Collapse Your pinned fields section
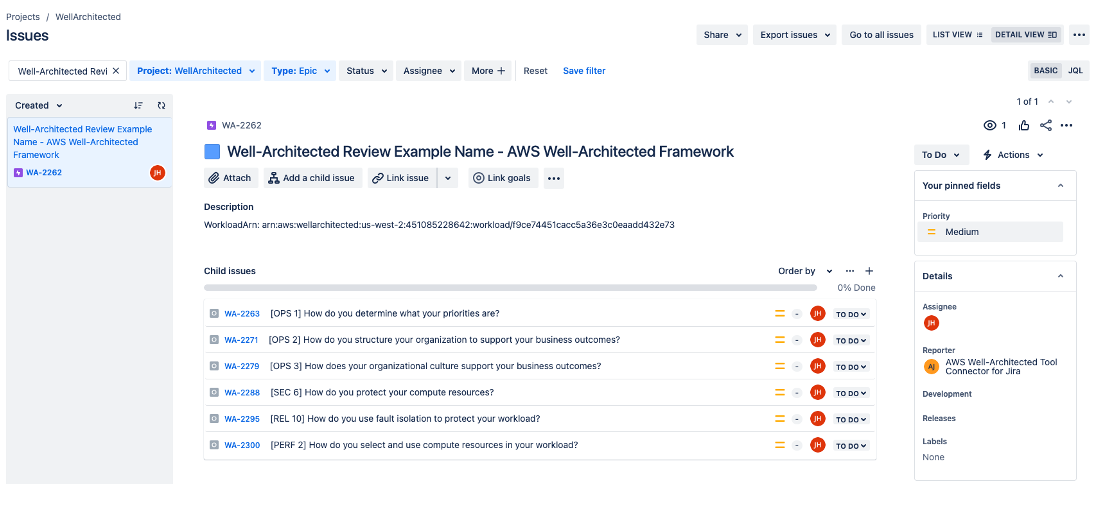 pos(1060,185)
